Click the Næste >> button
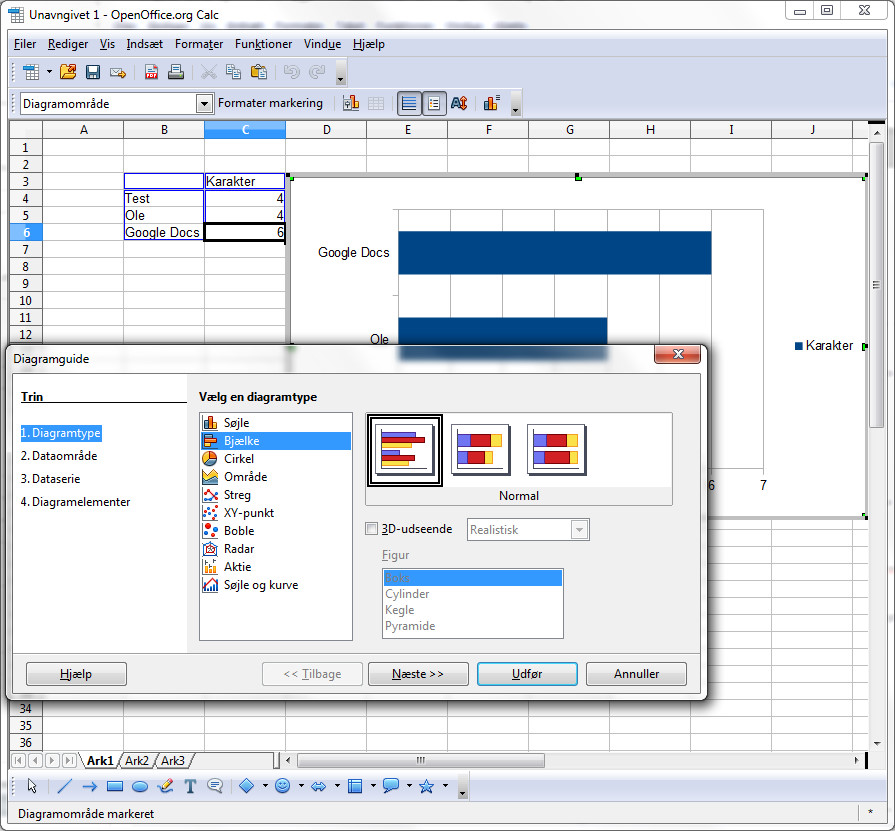Screen dimensions: 895x831 click(418, 674)
